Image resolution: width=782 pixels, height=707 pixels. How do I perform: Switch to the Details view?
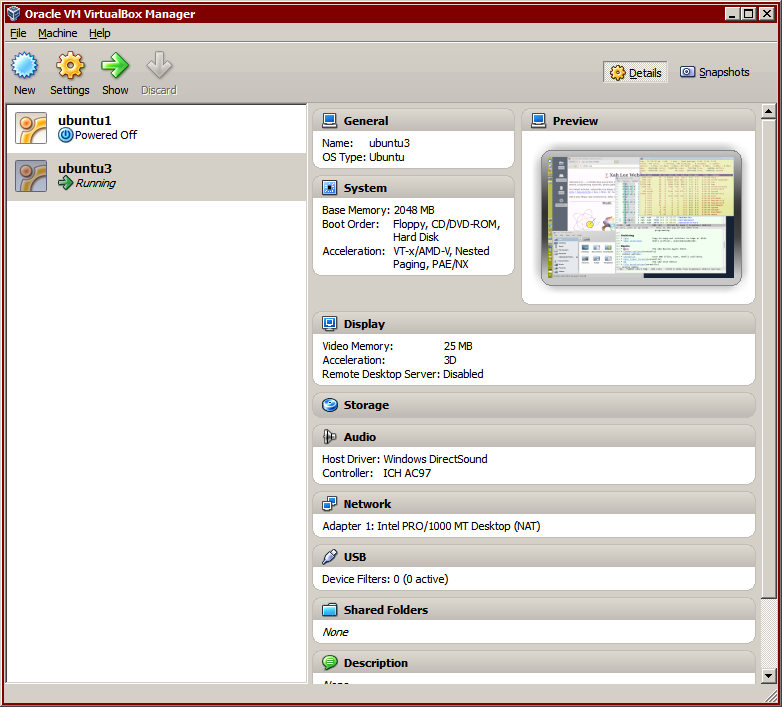635,73
